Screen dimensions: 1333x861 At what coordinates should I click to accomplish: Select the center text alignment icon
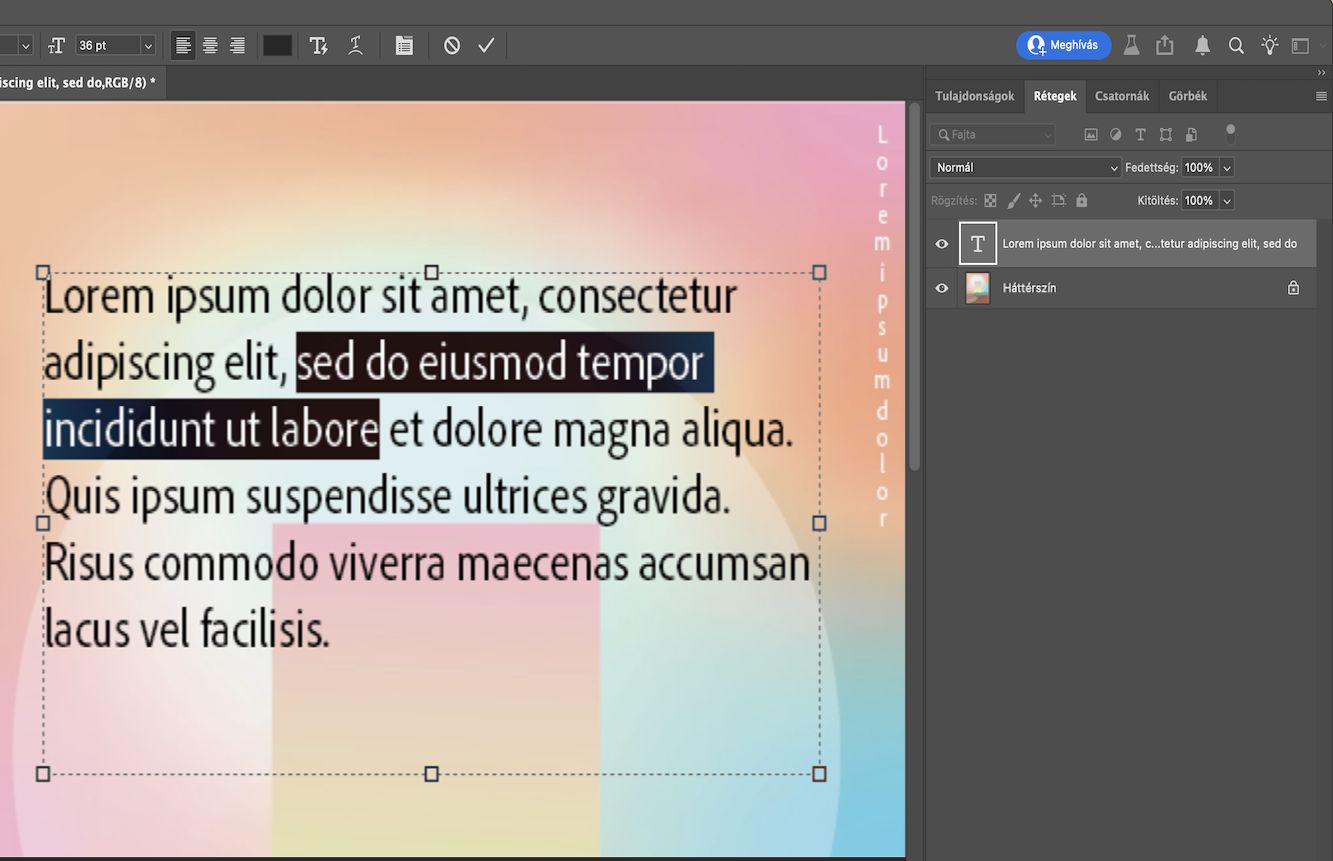click(x=210, y=45)
